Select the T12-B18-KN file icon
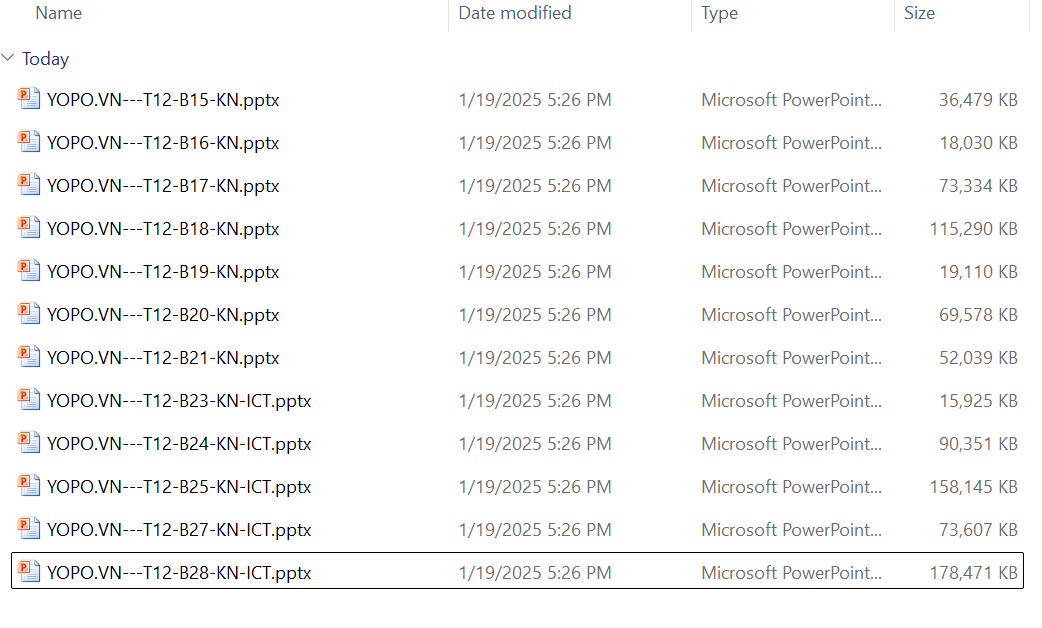 pos(29,228)
